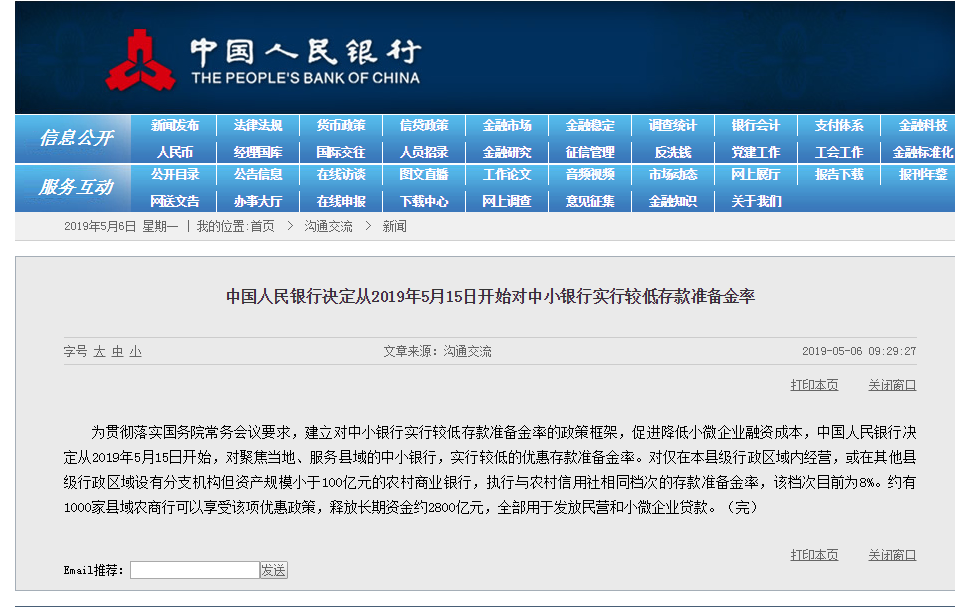Click the article headline about 存款准备金率
Screen dimensions: 955x607
[x=490, y=296]
